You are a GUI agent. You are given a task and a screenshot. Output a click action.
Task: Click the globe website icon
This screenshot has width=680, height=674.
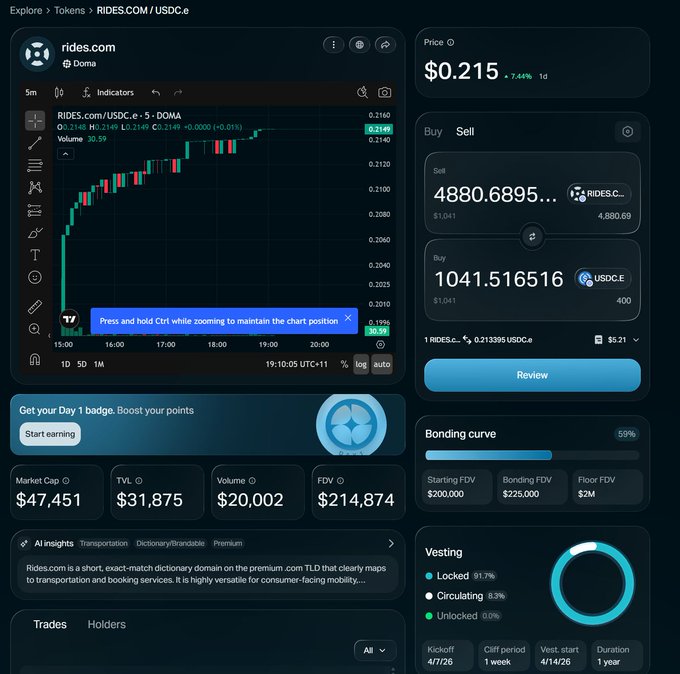360,45
